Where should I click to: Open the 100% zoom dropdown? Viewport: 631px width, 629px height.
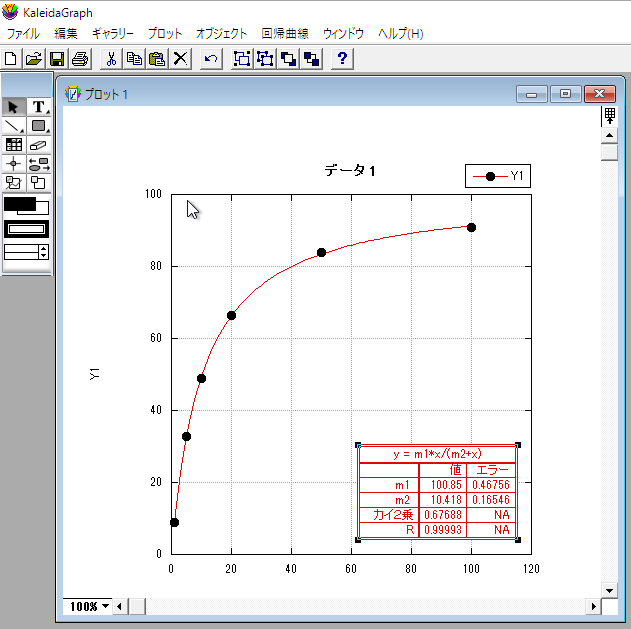(x=88, y=606)
